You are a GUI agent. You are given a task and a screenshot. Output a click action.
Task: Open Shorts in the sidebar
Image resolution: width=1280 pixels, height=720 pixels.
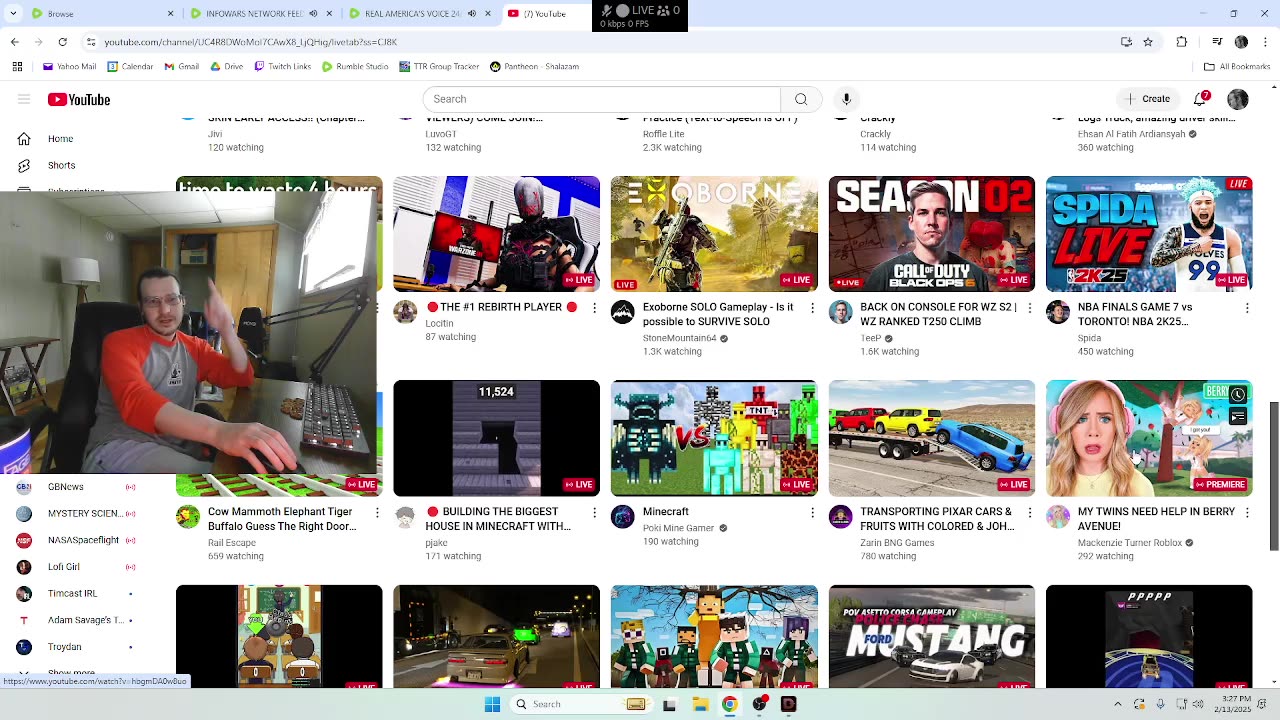click(x=60, y=165)
